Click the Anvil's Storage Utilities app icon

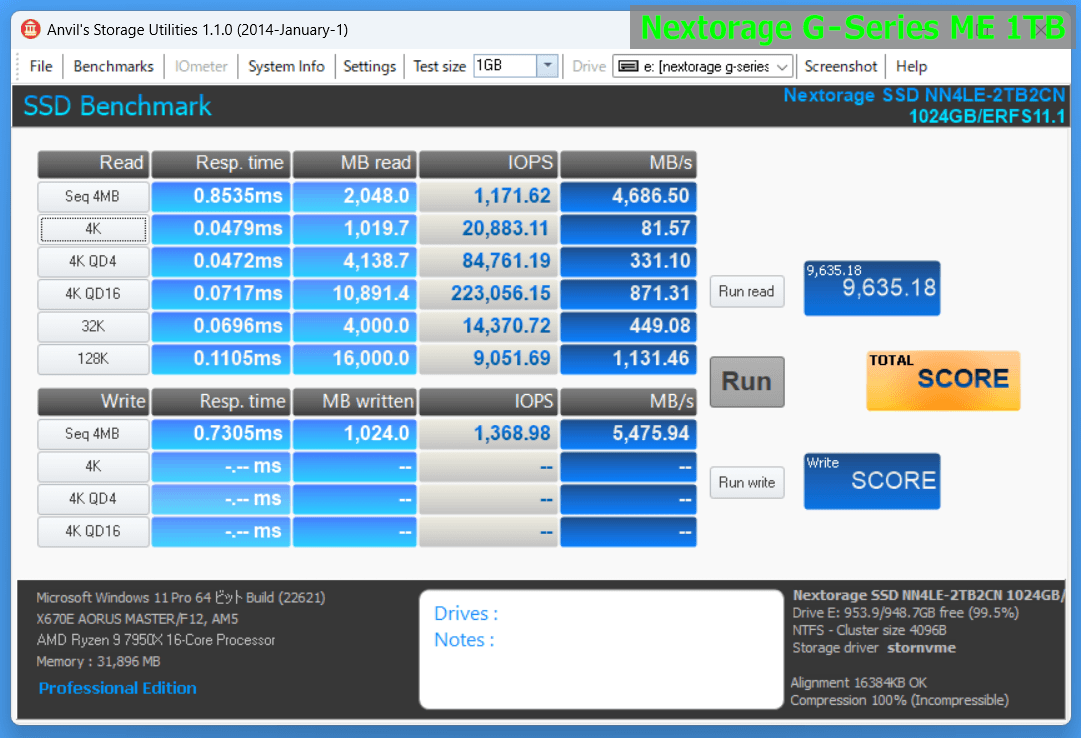(x=31, y=29)
